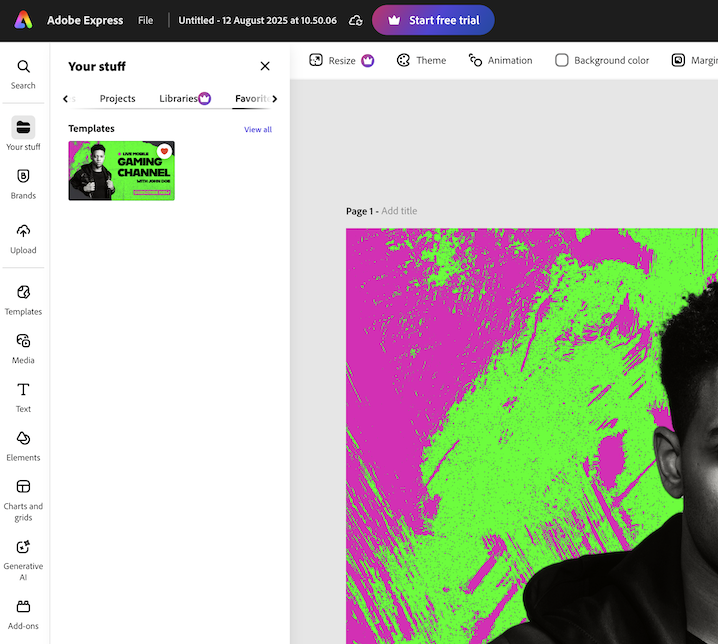Screen dimensions: 718x644
Task: Select the page canvas image
Action: [x=532, y=436]
